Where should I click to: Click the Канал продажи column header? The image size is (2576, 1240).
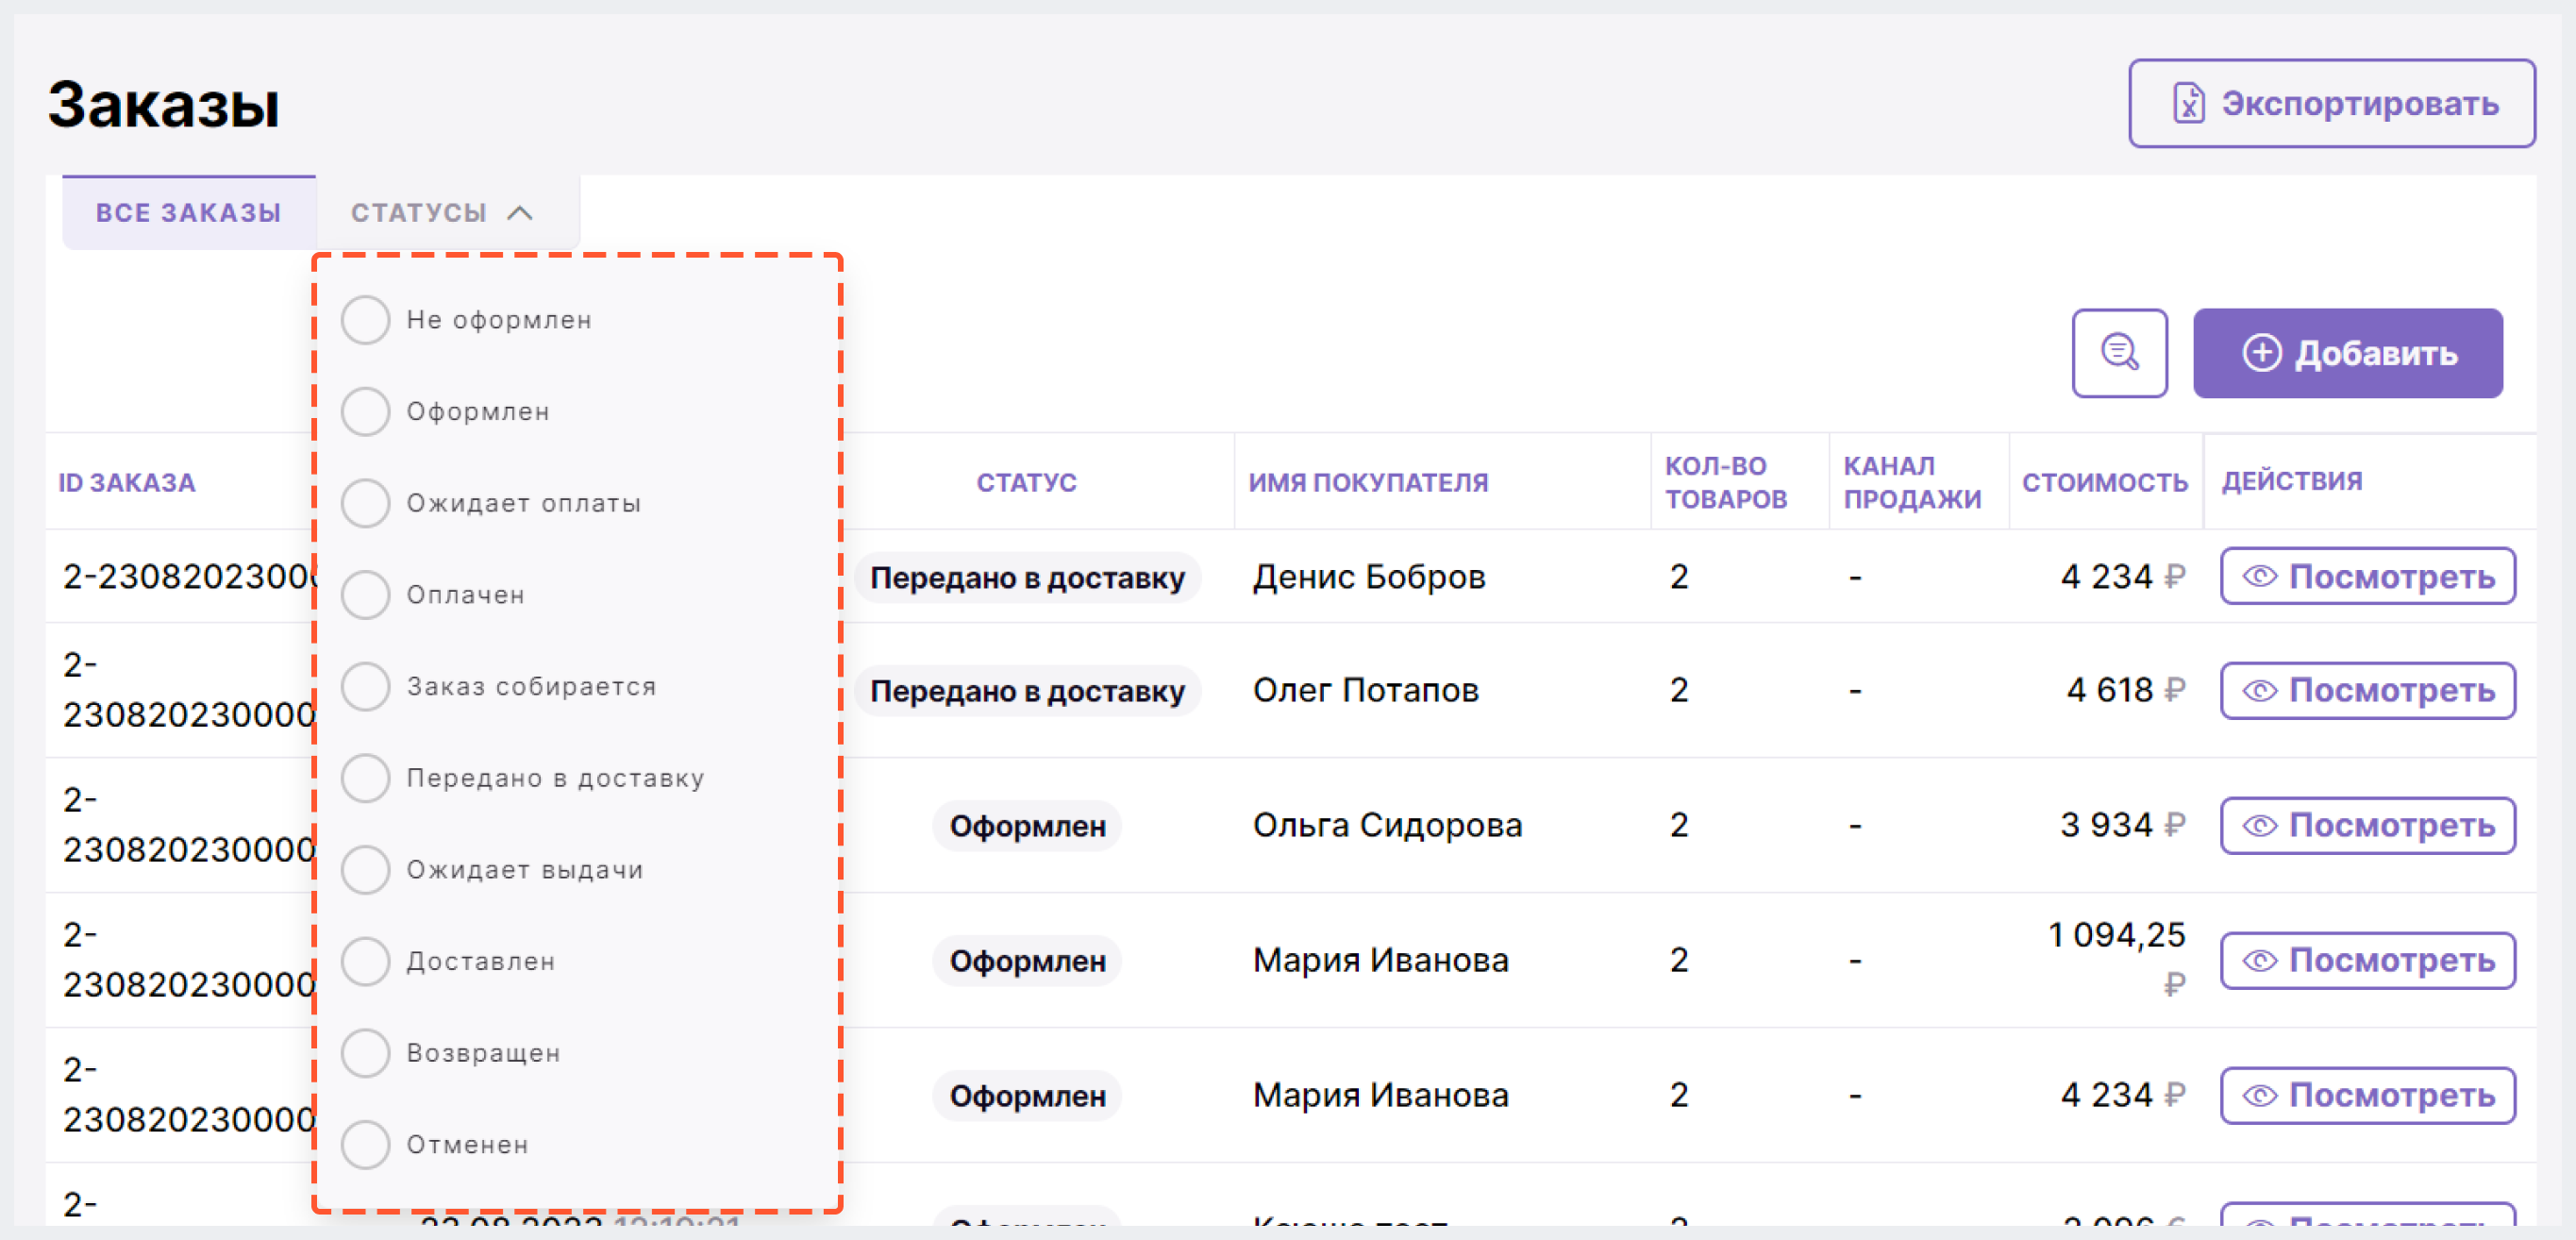(x=1912, y=482)
